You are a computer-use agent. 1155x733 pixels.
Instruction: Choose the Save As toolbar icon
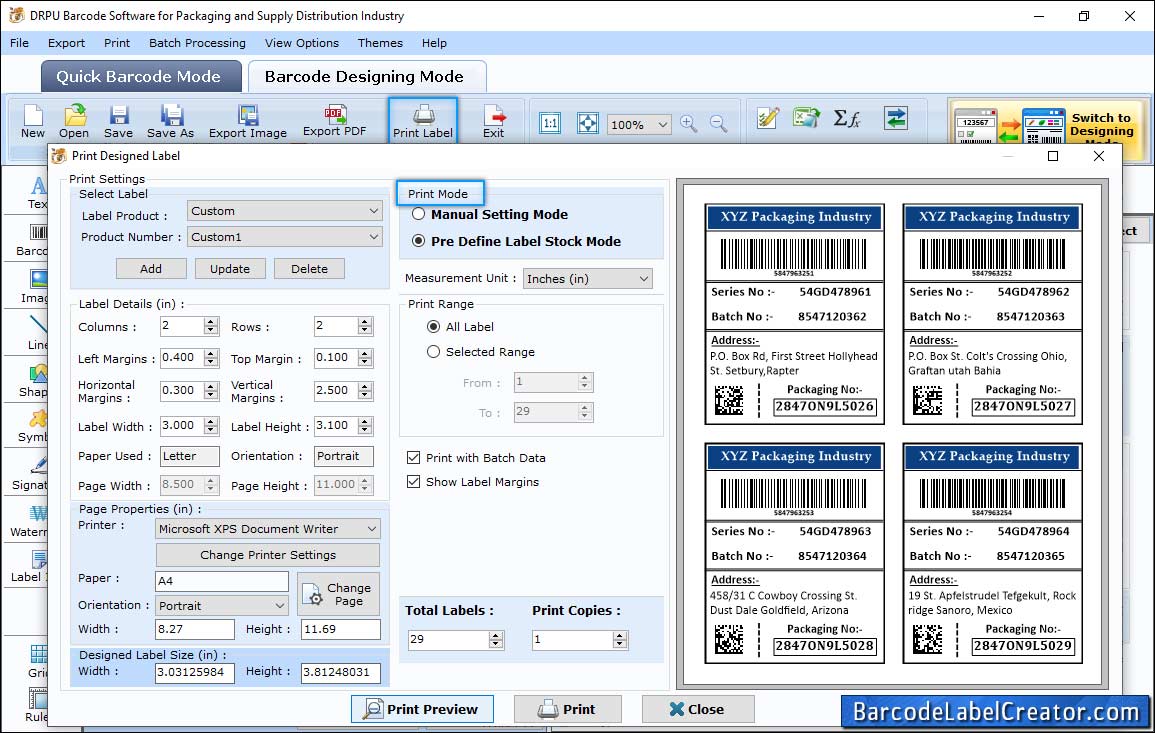pyautogui.click(x=170, y=122)
